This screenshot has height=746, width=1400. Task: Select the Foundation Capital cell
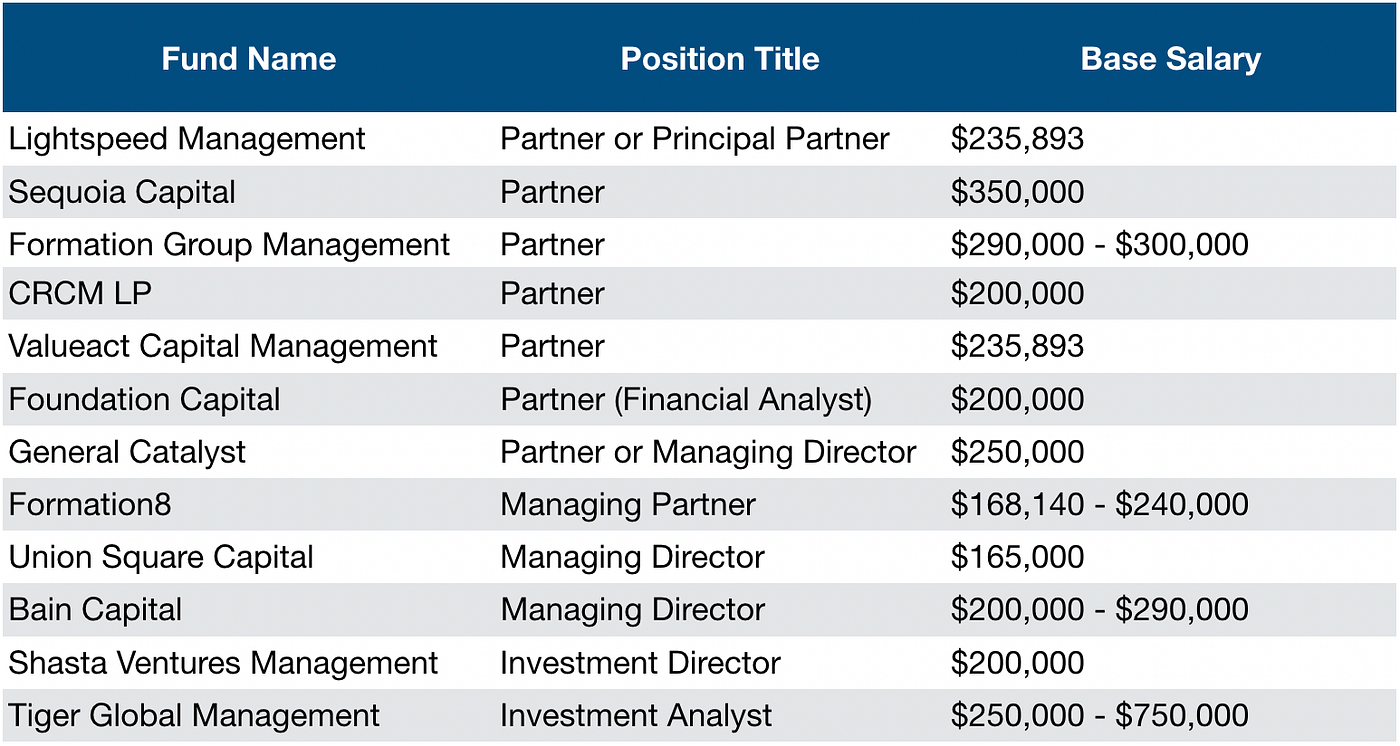point(144,400)
